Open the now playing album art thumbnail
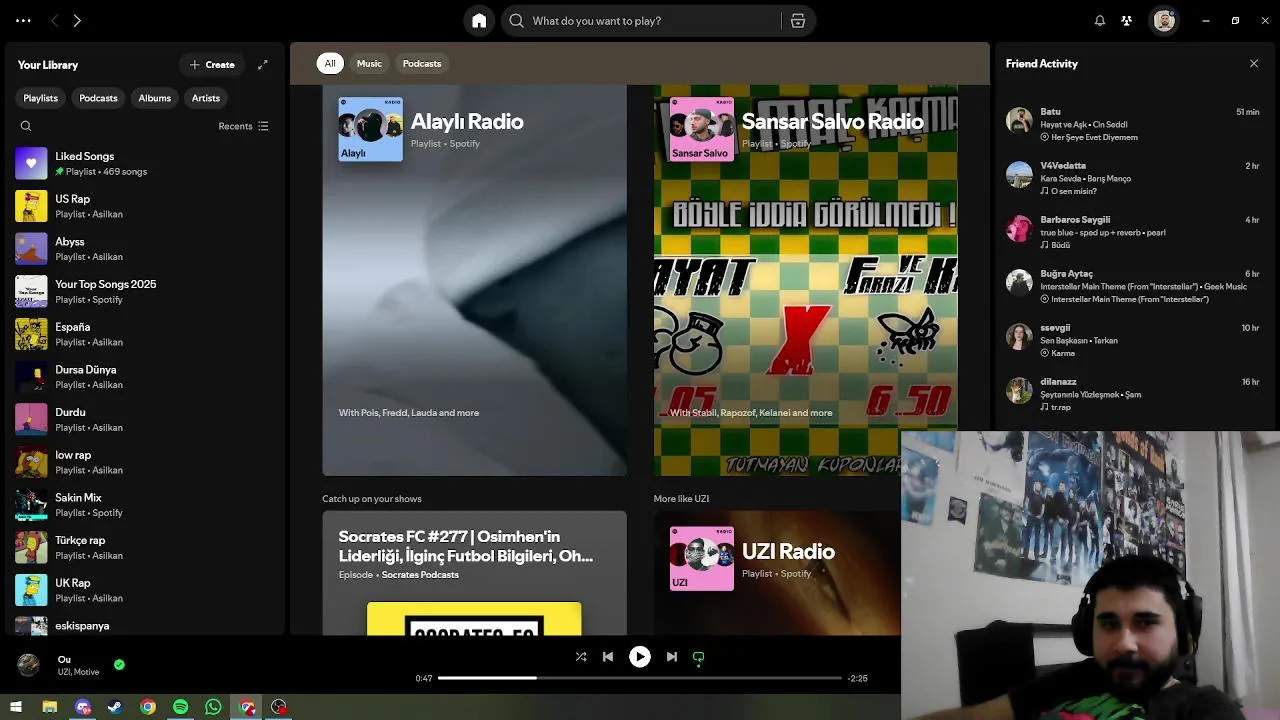The width and height of the screenshot is (1280, 720). [x=29, y=665]
